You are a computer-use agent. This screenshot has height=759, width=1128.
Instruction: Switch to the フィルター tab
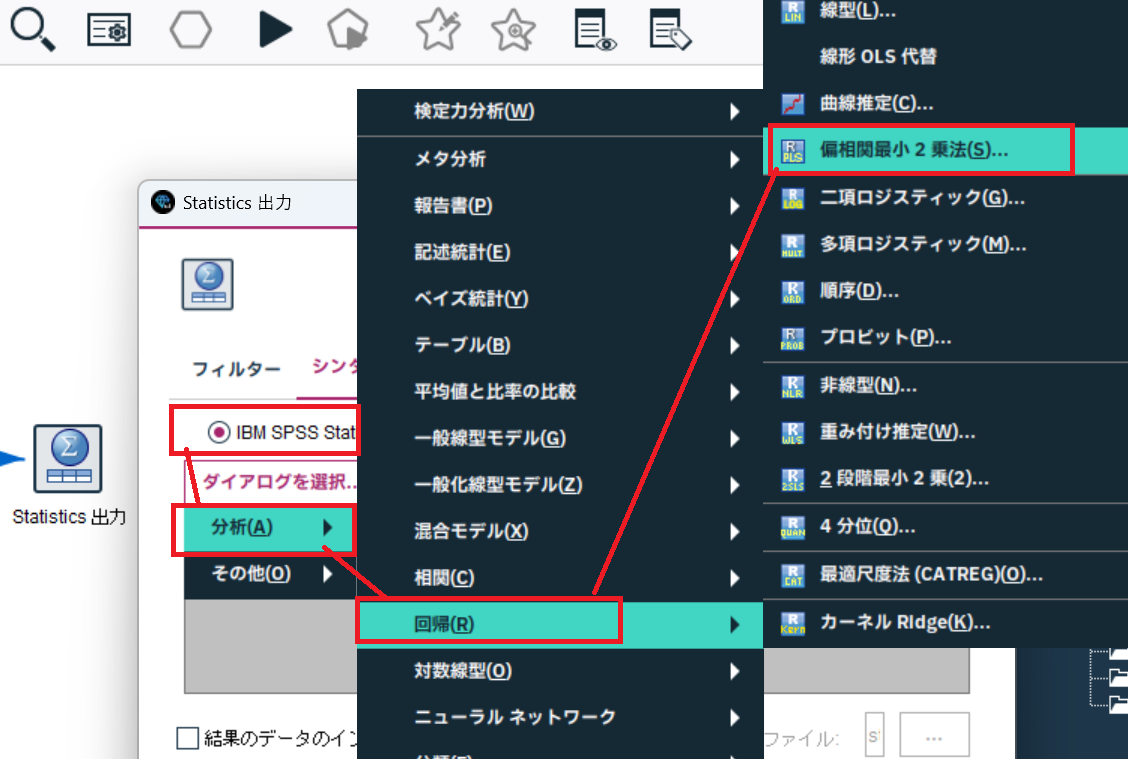(236, 370)
